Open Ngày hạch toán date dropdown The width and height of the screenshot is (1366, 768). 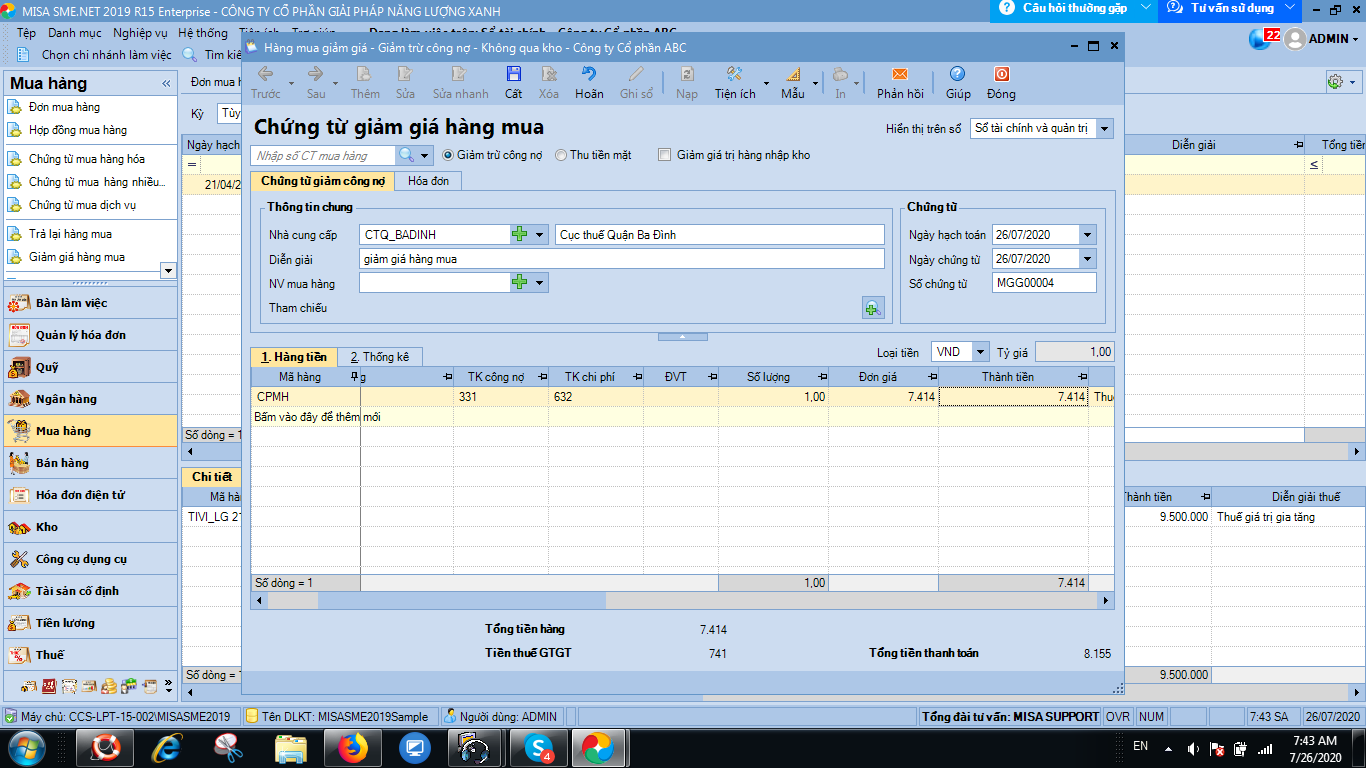(x=1088, y=235)
